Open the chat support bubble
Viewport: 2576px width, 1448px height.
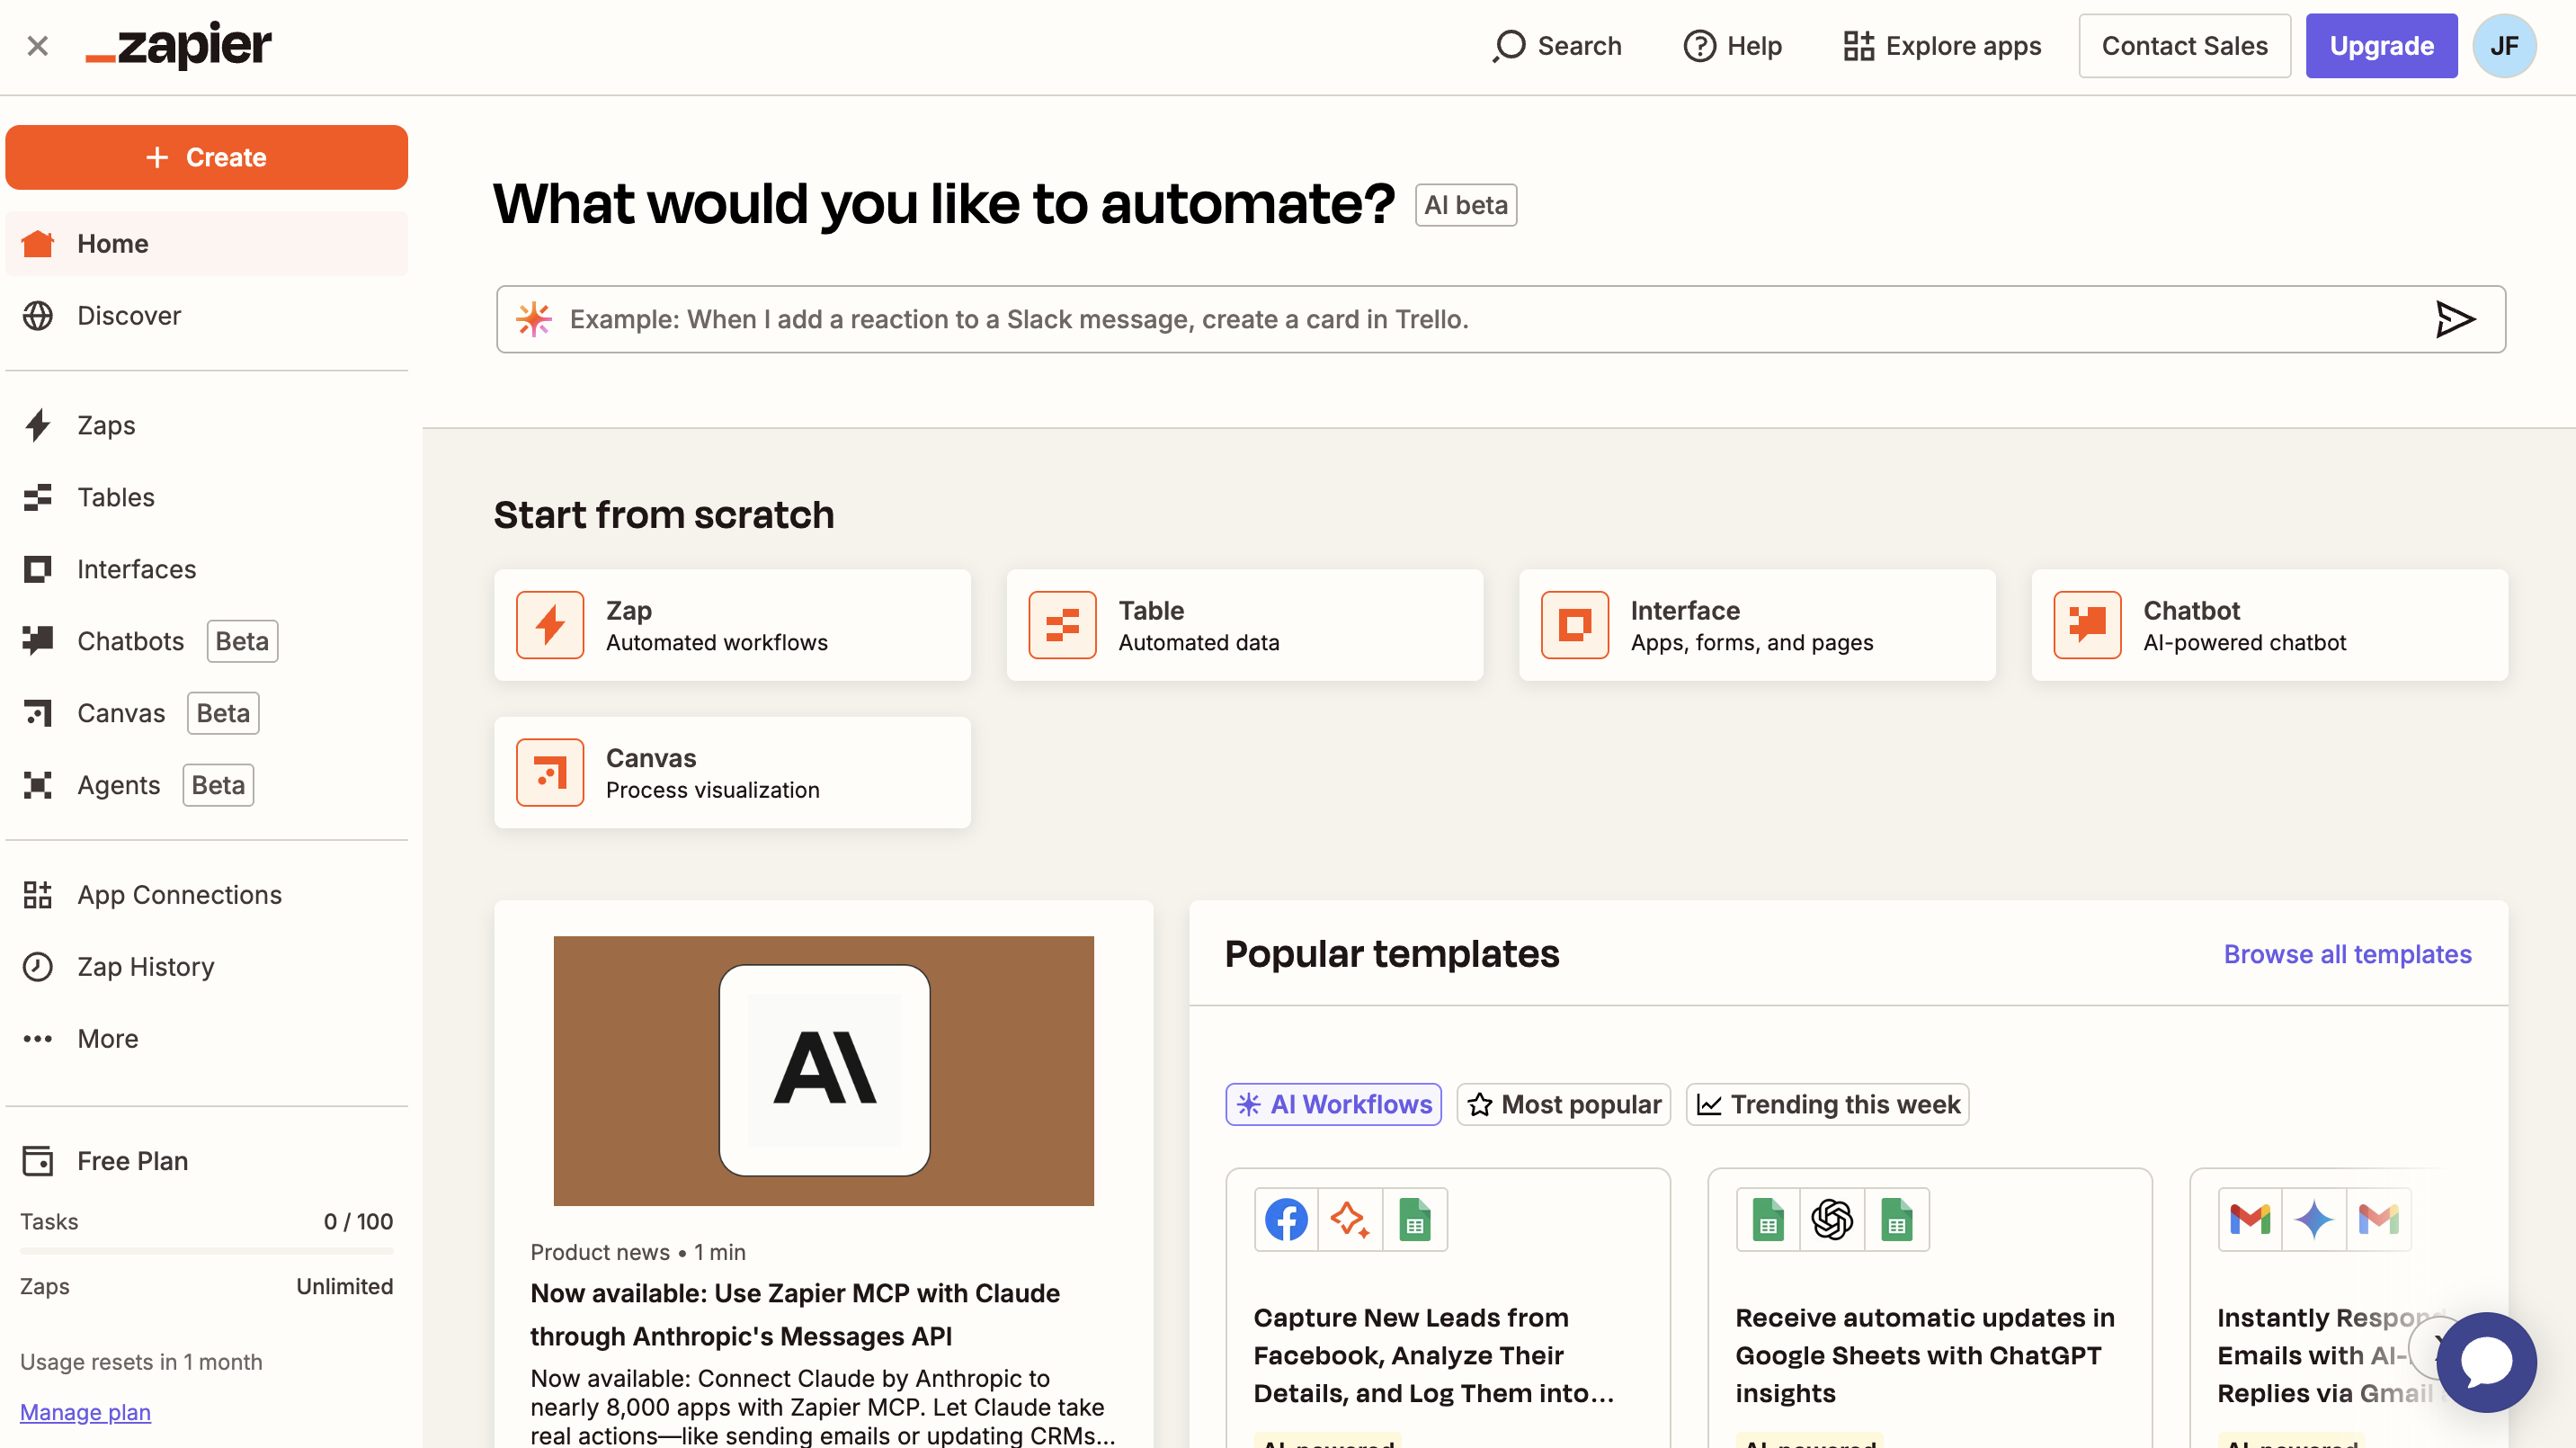2486,1362
